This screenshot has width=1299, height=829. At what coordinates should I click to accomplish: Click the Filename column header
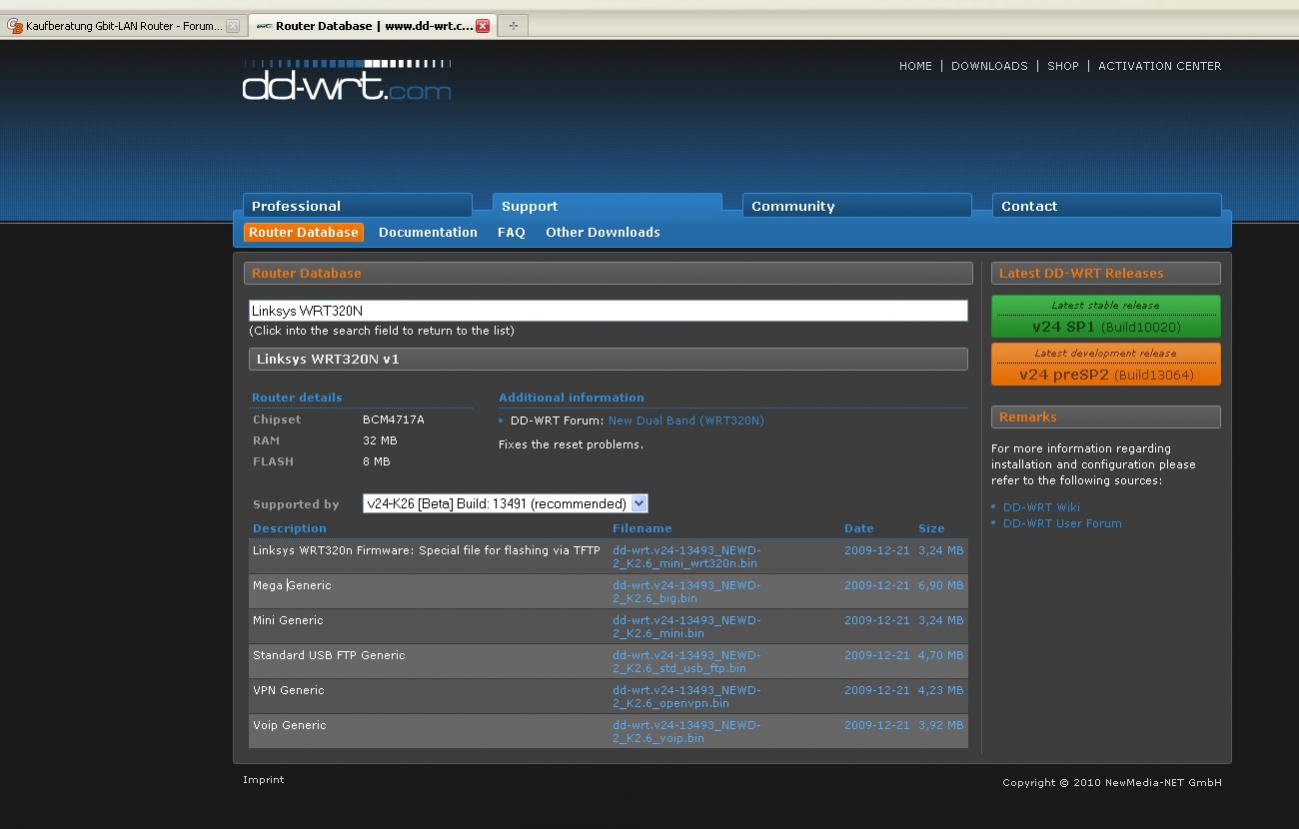coord(642,529)
